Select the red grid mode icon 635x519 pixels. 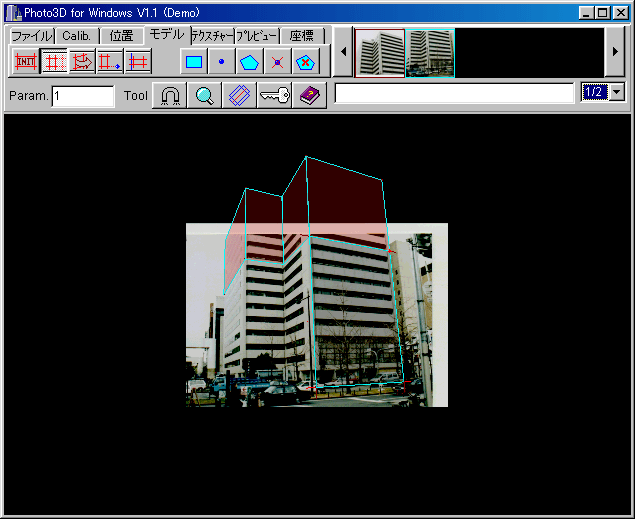tap(54, 61)
